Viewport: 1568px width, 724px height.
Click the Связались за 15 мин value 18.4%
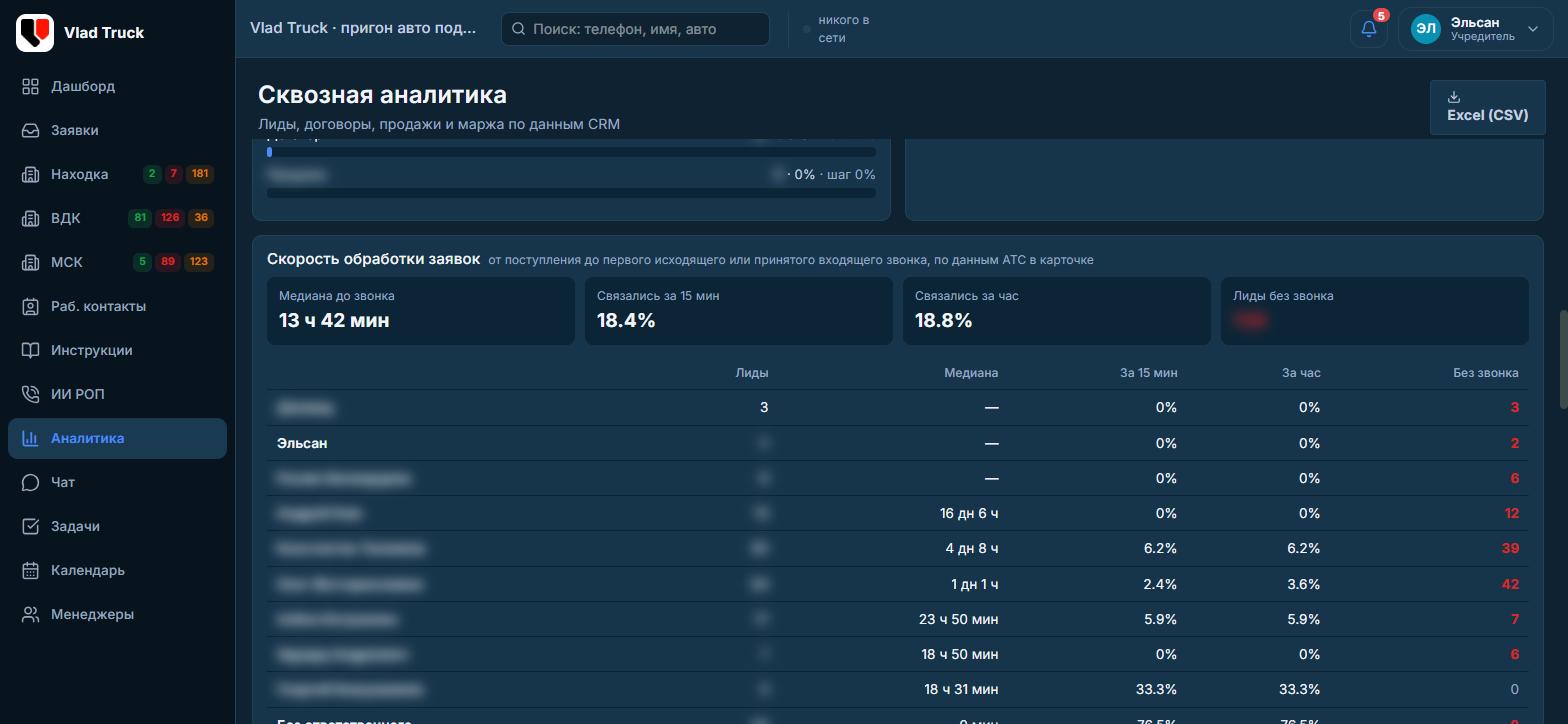(626, 321)
